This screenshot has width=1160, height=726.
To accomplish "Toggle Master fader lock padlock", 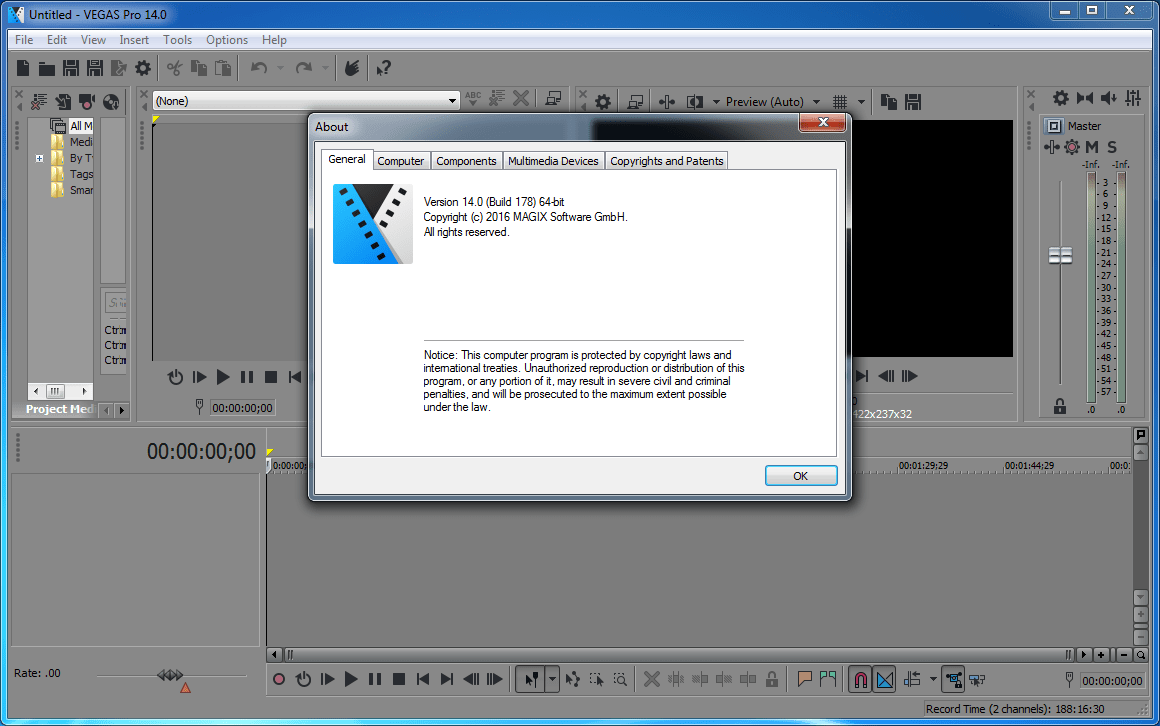I will (x=1060, y=406).
